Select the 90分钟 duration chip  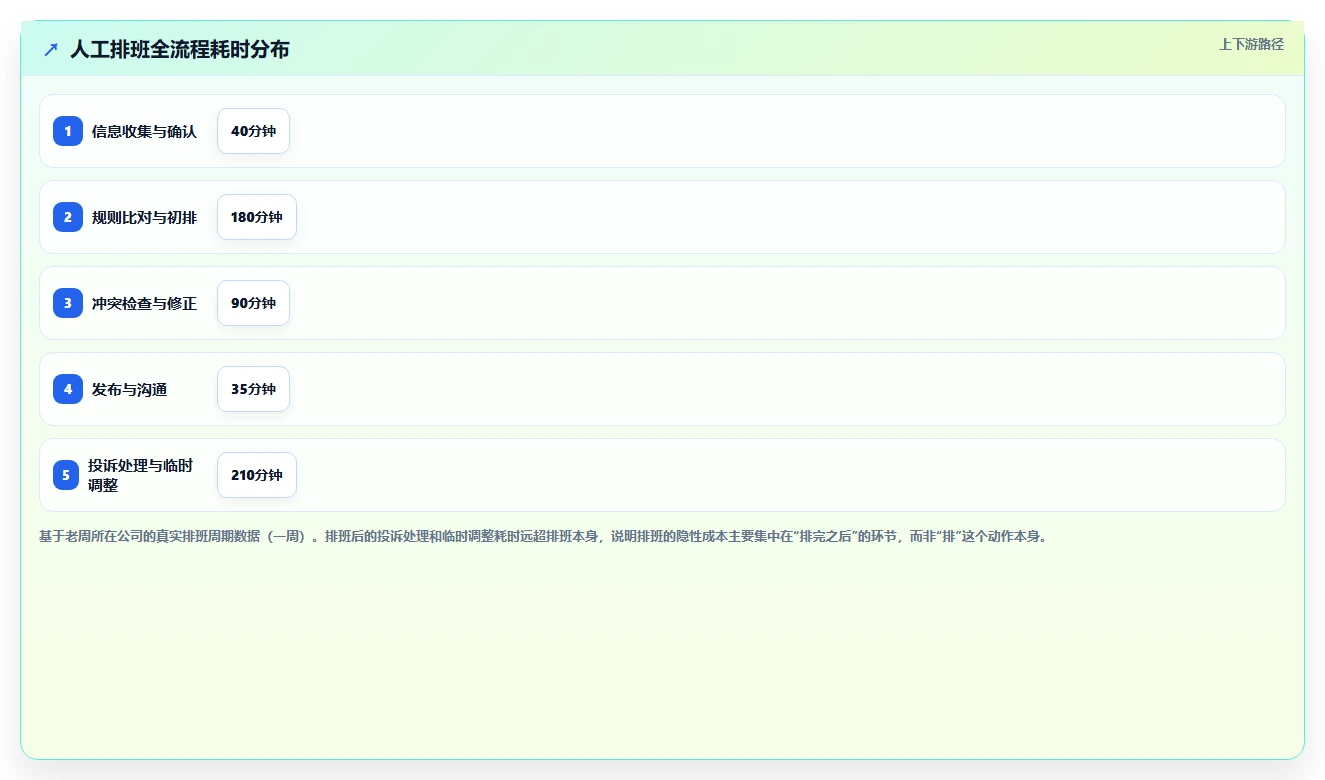click(253, 303)
